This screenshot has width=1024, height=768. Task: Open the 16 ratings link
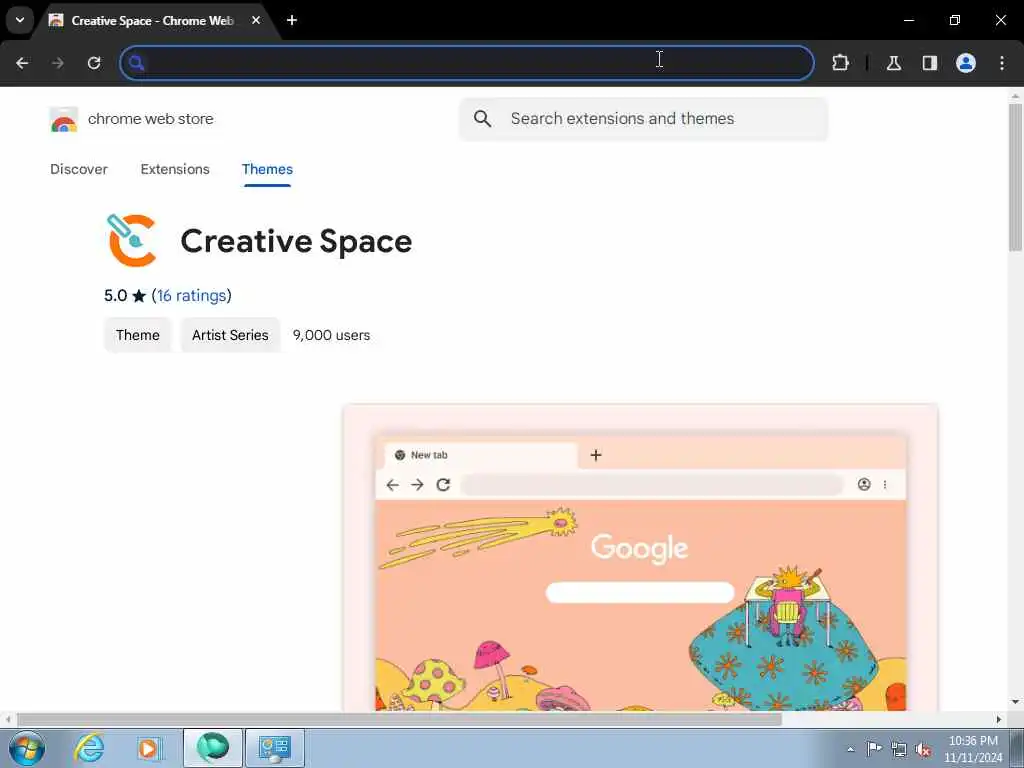point(191,295)
